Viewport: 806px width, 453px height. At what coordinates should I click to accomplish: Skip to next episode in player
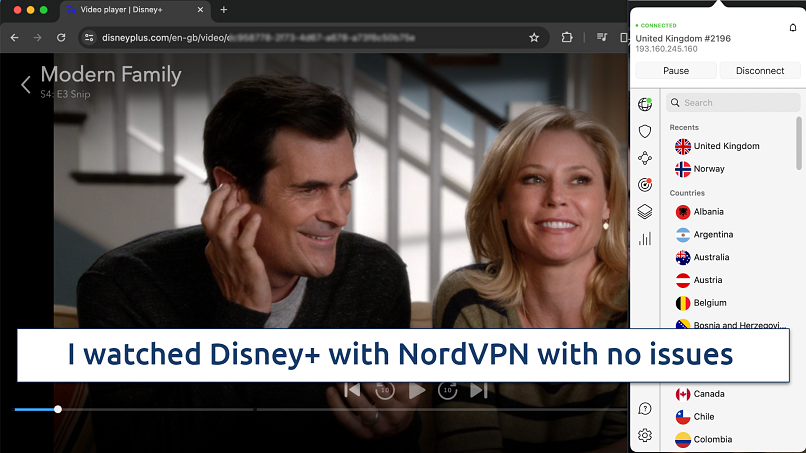click(x=479, y=390)
